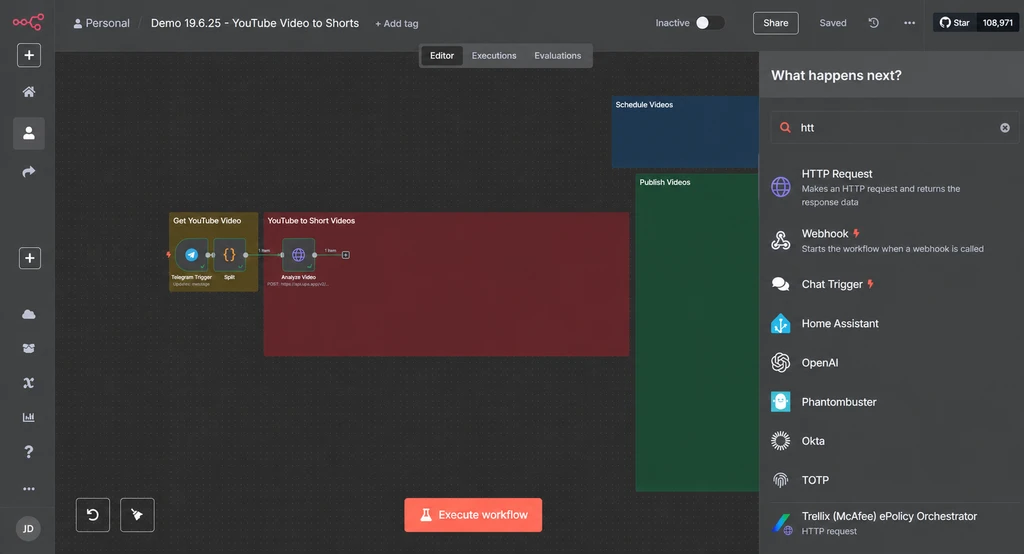Image resolution: width=1024 pixels, height=554 pixels.
Task: Click the workflow title Demo 19.6.25
Action: tap(255, 23)
